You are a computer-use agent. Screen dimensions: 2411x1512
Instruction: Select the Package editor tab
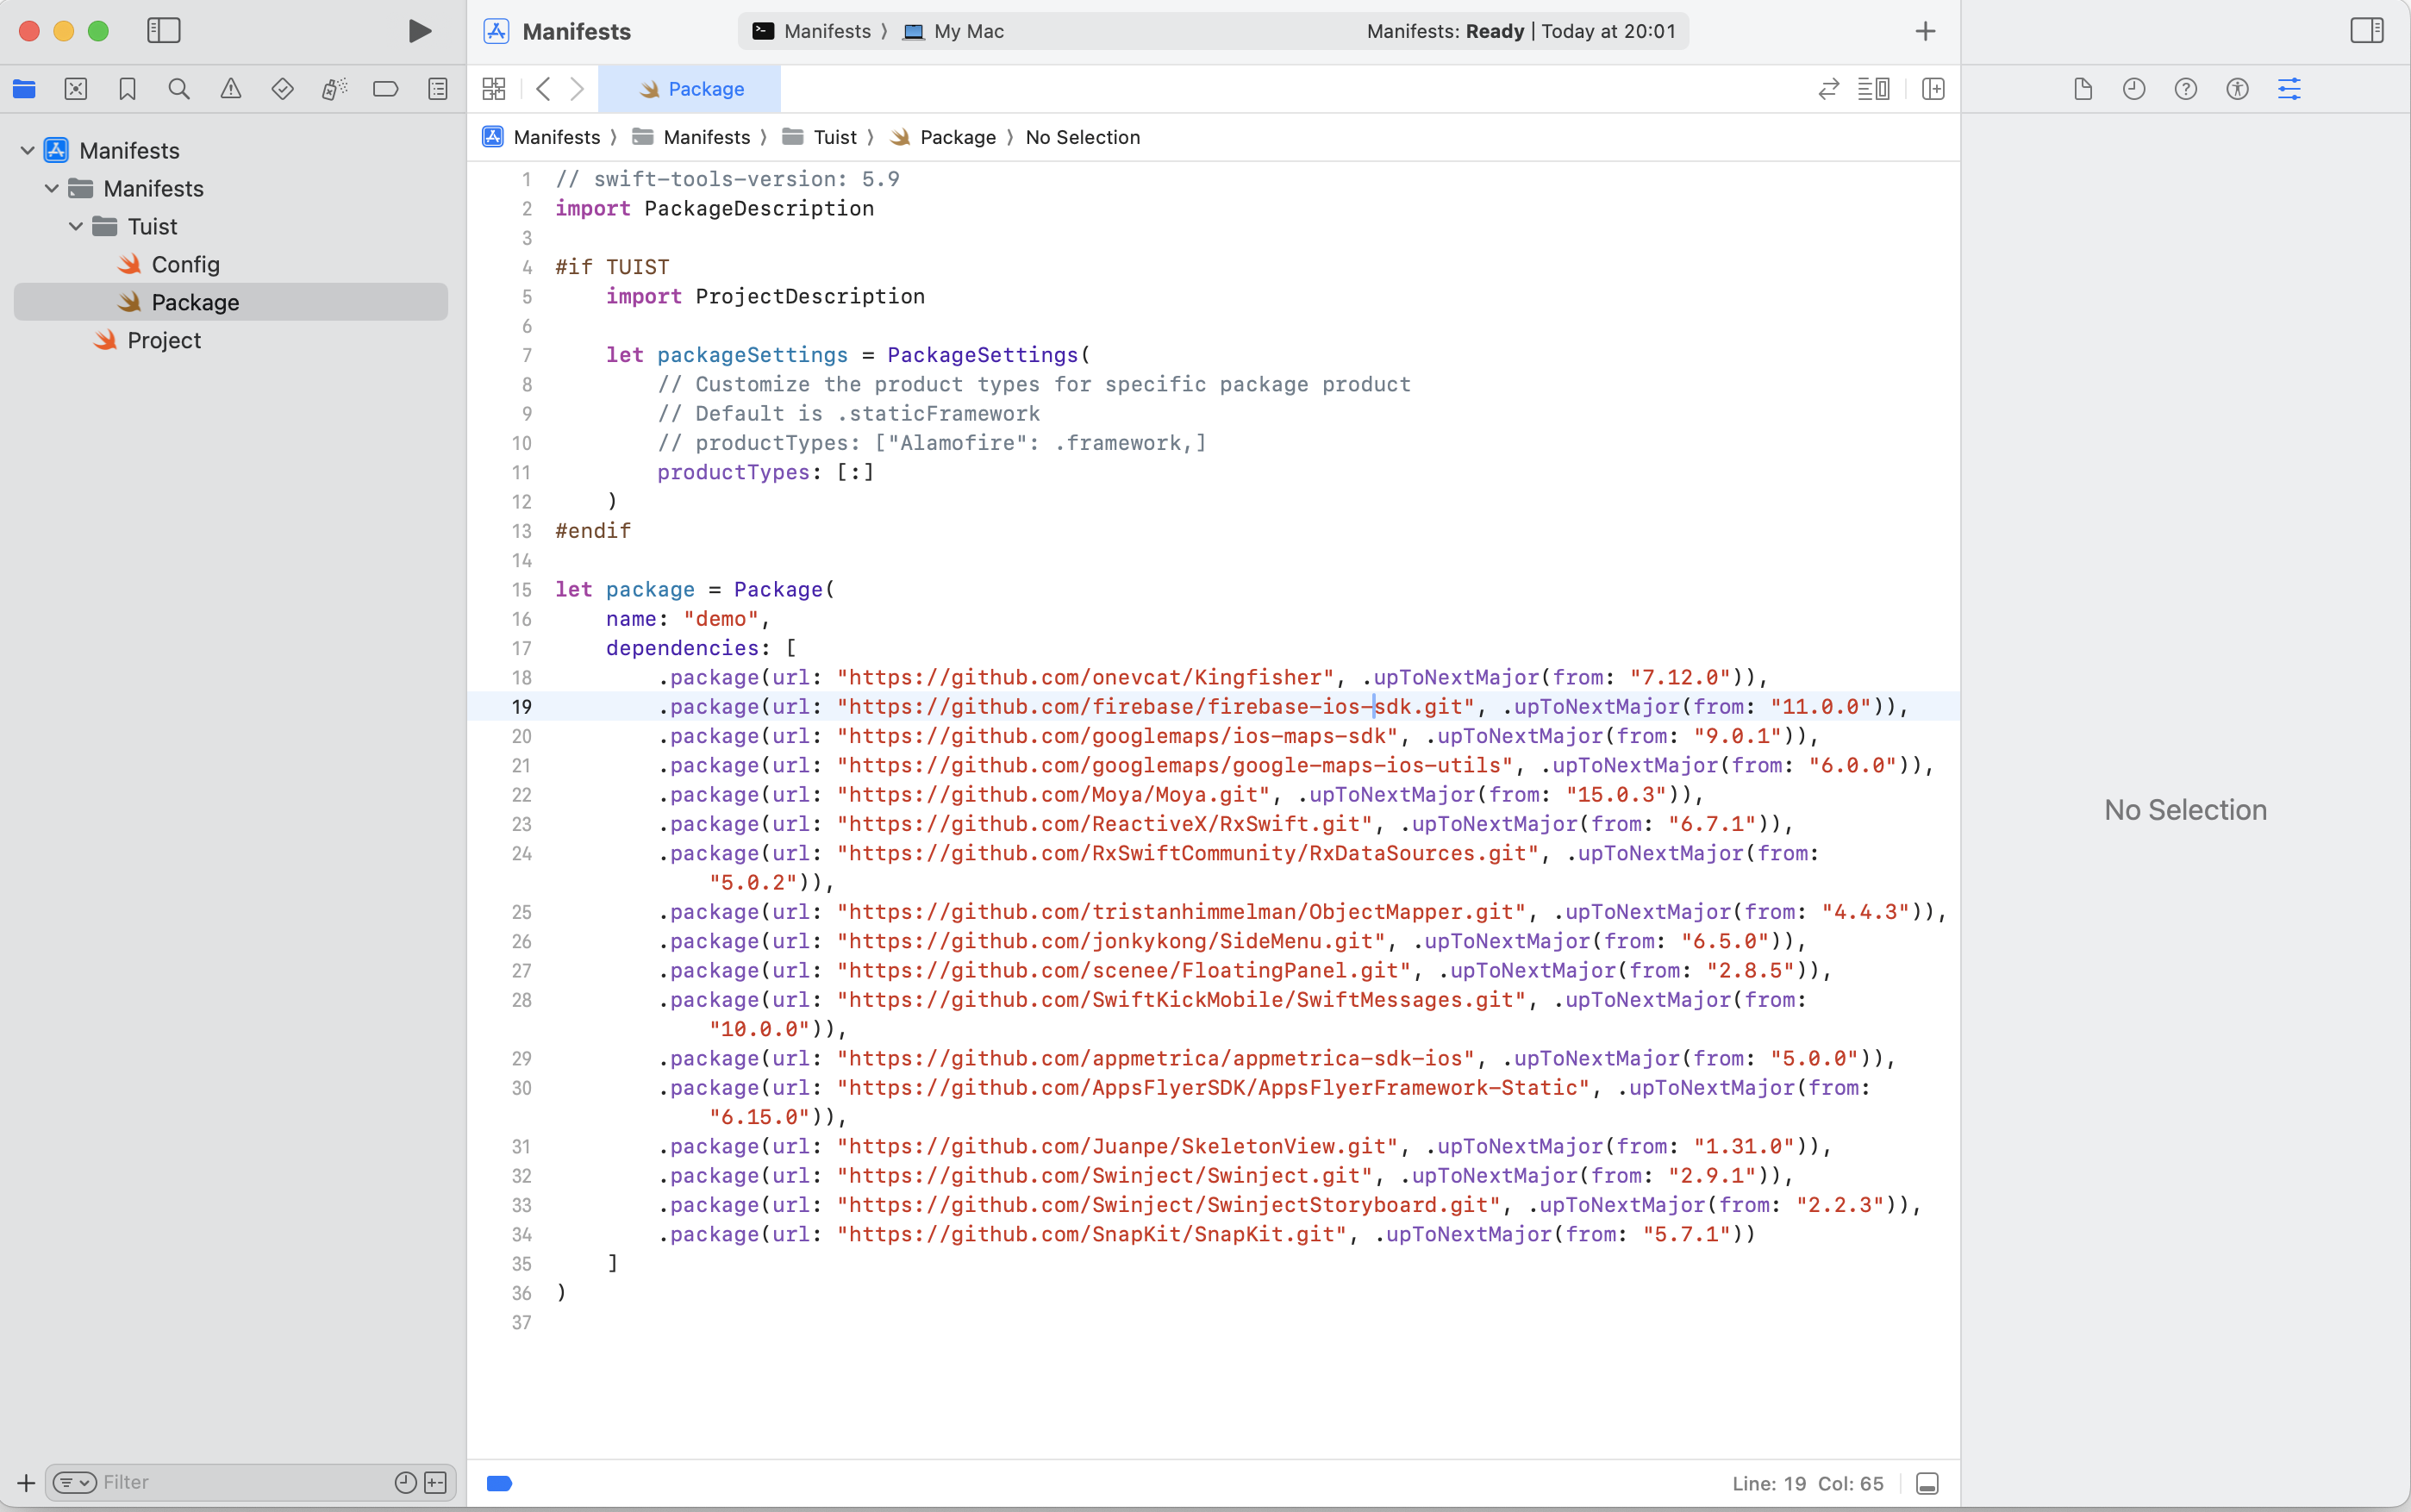pos(690,89)
